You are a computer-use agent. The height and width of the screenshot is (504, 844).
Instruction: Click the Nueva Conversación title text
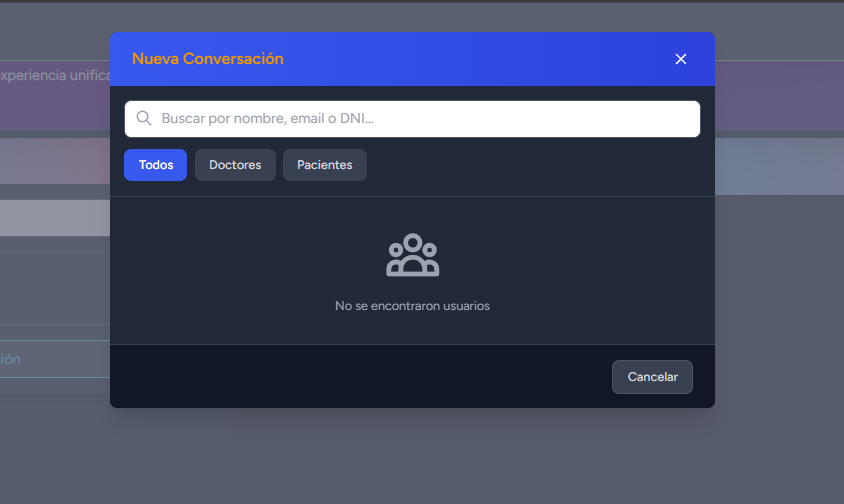click(207, 59)
